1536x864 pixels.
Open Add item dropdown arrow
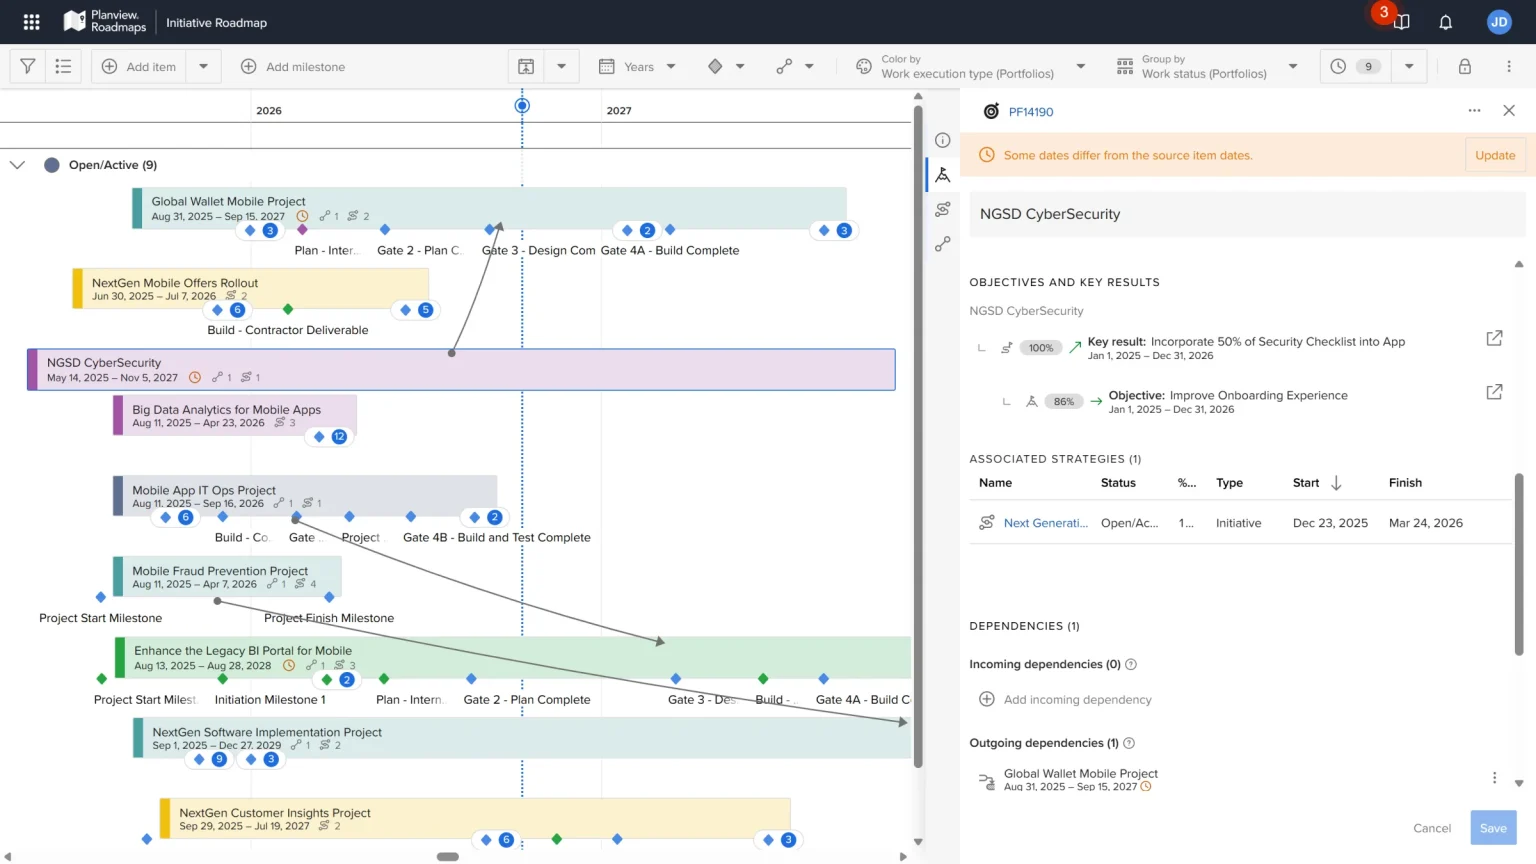point(203,67)
